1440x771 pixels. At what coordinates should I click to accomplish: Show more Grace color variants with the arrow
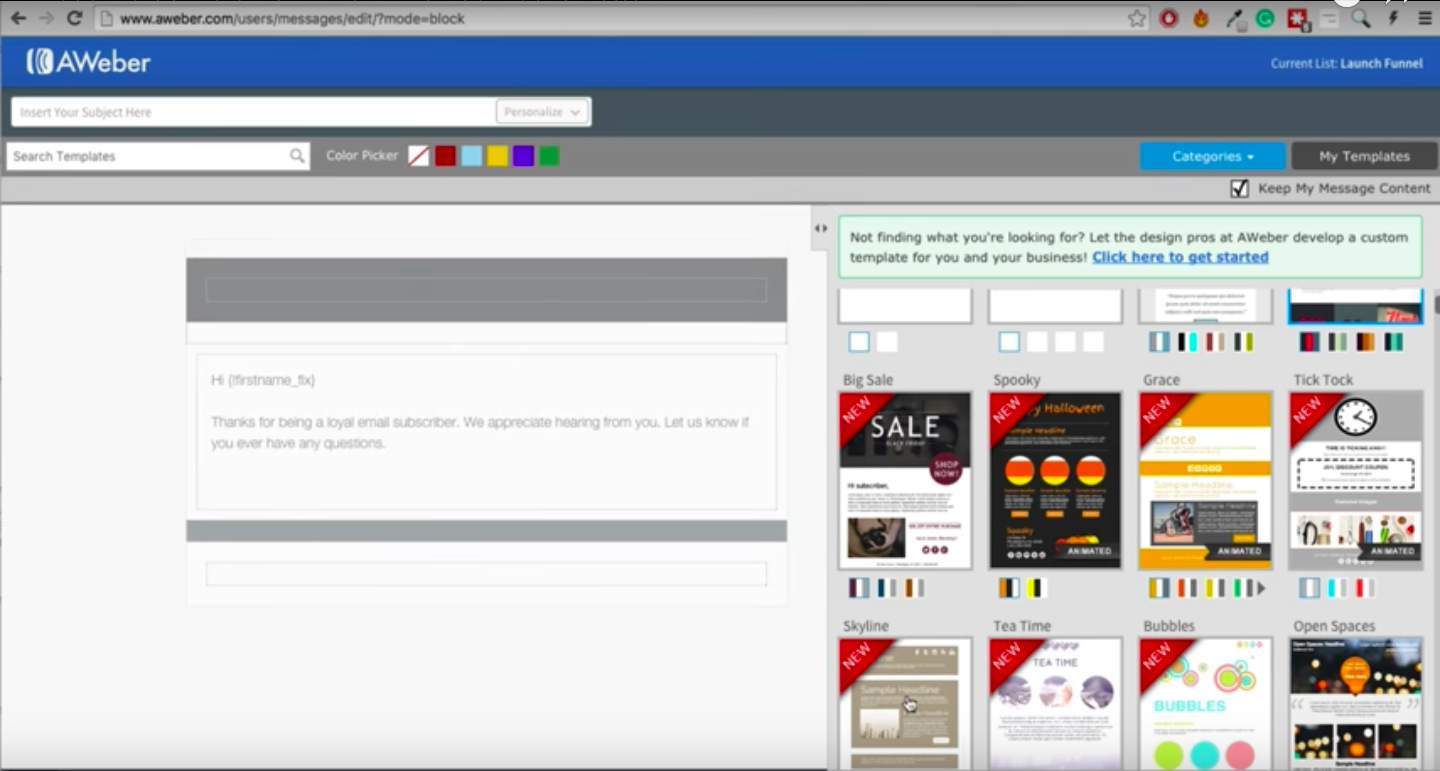tap(1261, 588)
